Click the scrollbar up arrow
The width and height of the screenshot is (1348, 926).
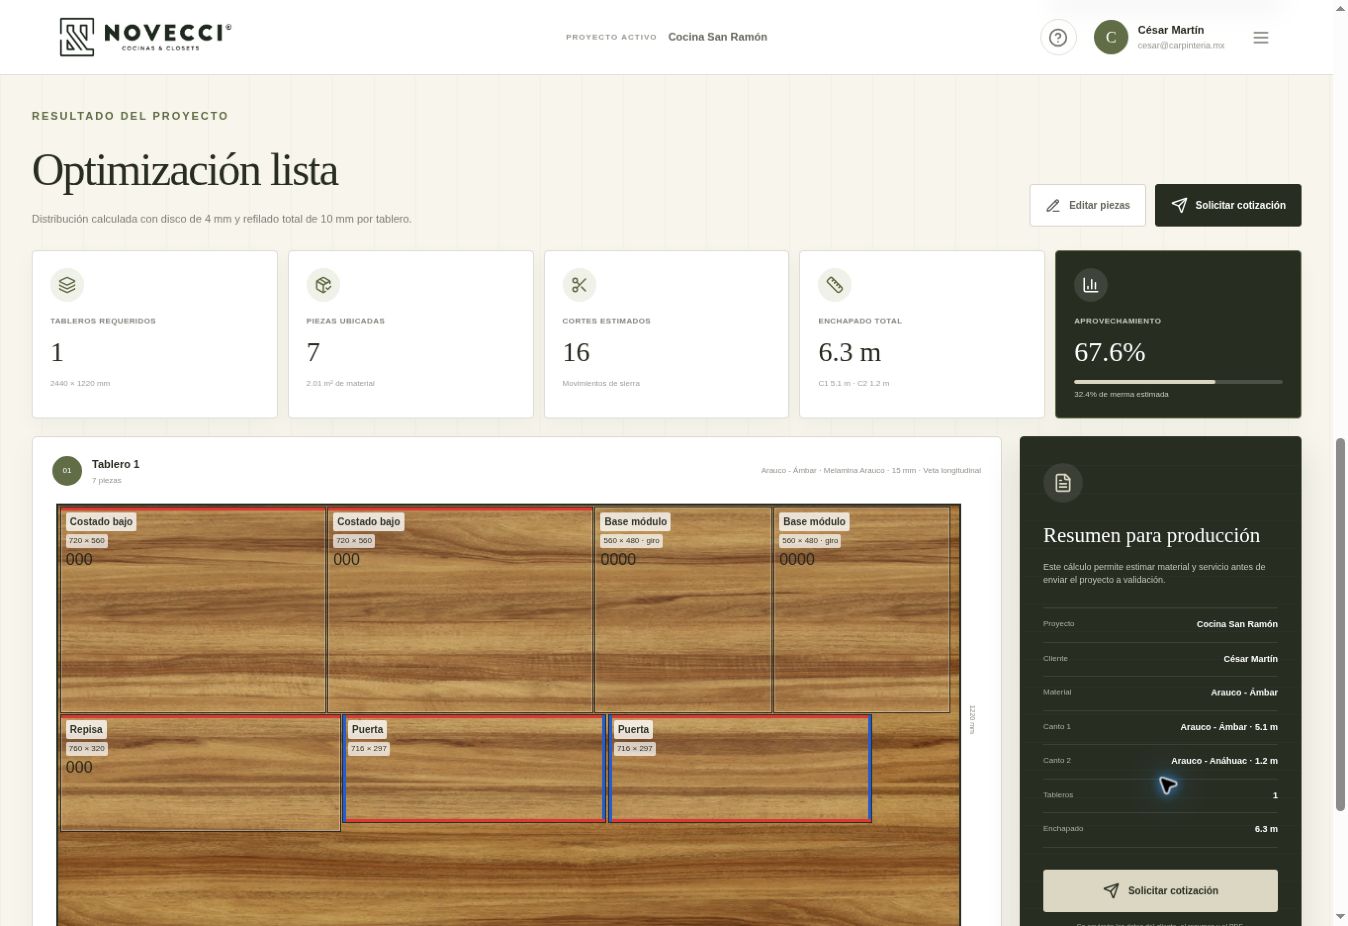1341,9
